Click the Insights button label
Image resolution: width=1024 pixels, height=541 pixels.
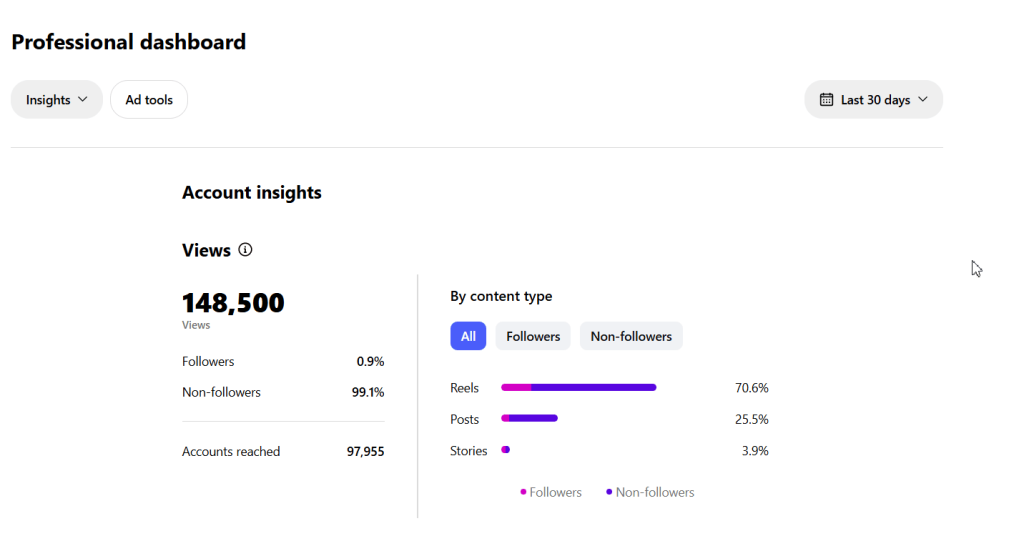48,100
